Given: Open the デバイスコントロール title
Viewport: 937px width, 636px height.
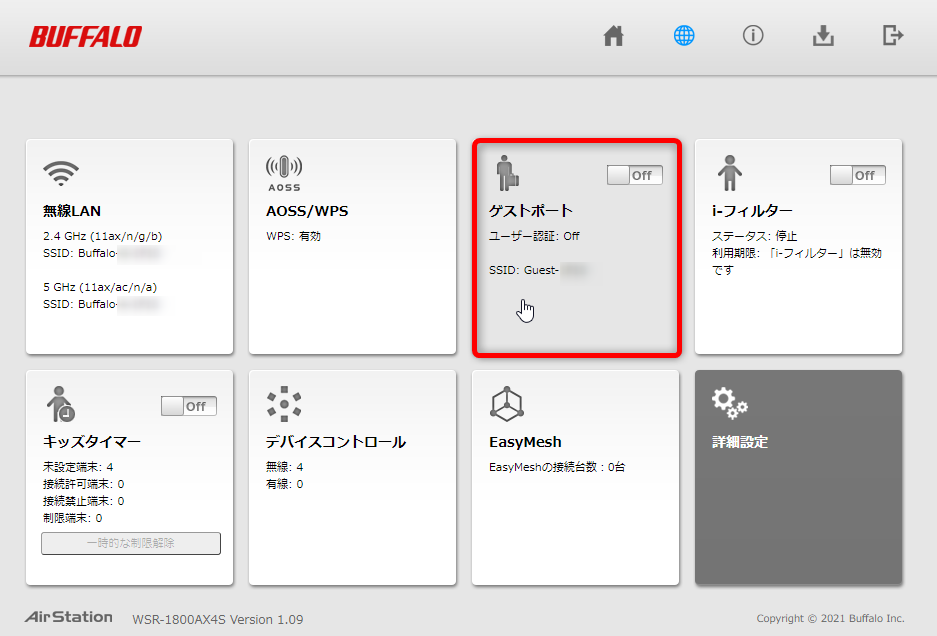Looking at the screenshot, I should [x=336, y=442].
